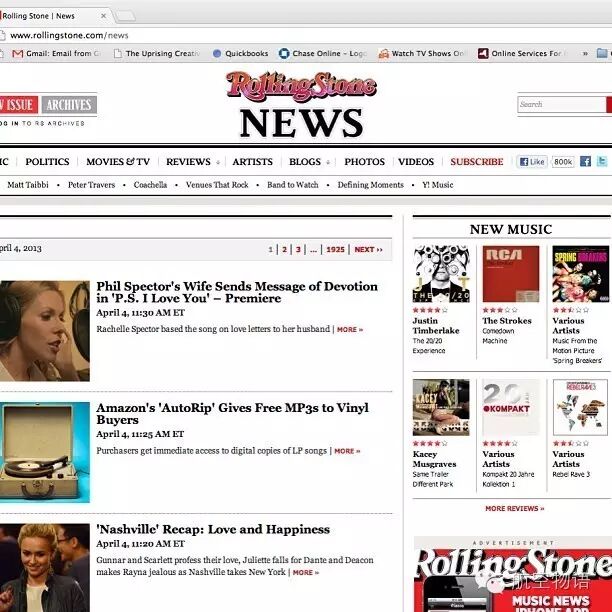Expand the Blogs dropdown arrow
The height and width of the screenshot is (612, 612).
point(328,162)
